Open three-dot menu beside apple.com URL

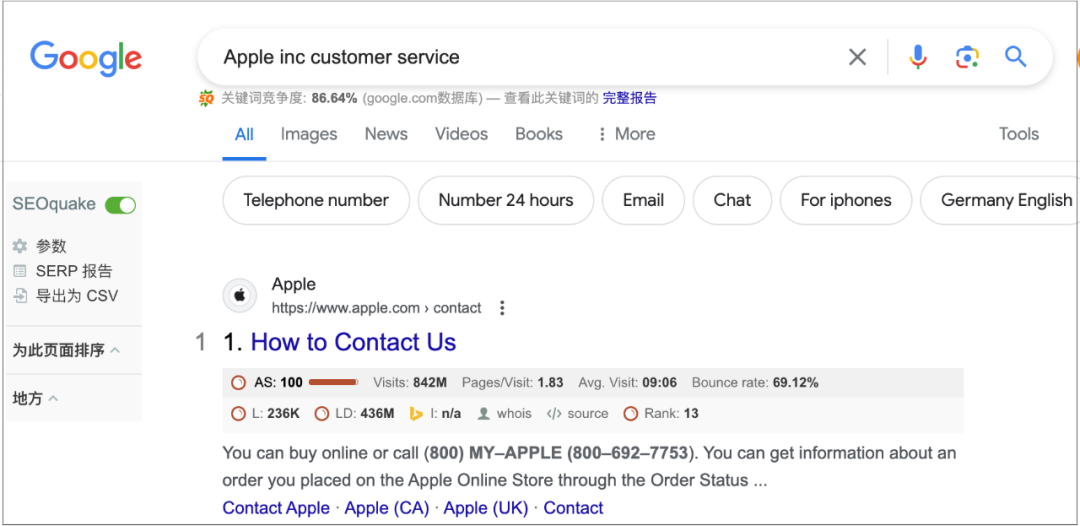(x=502, y=308)
